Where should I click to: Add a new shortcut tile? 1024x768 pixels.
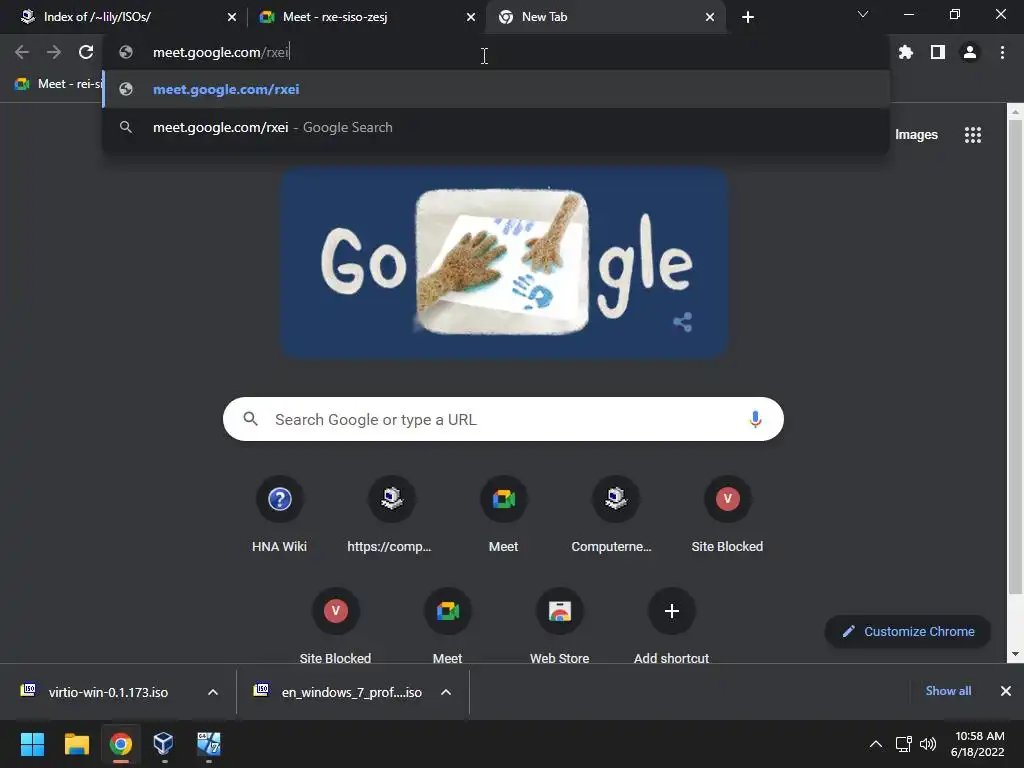click(x=671, y=626)
